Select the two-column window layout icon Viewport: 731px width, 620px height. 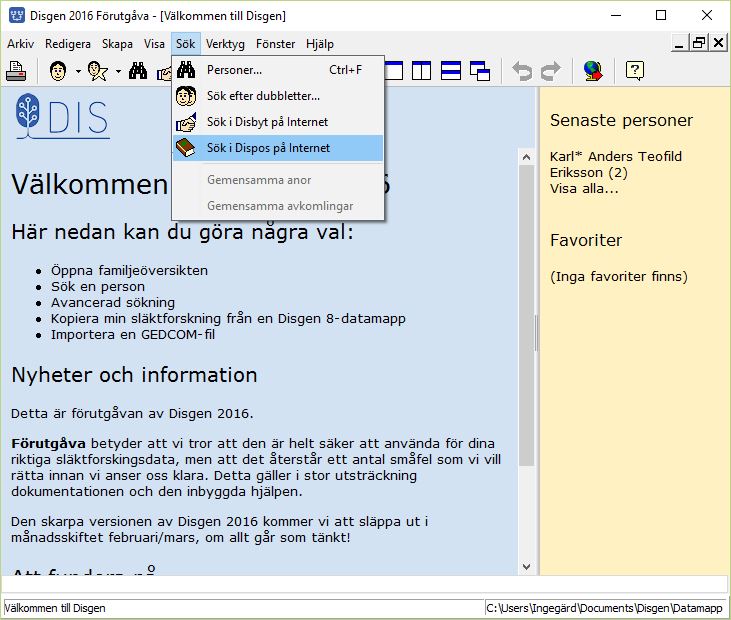point(421,71)
